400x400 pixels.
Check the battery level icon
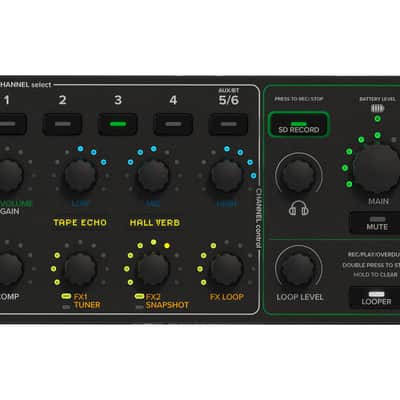tap(377, 108)
